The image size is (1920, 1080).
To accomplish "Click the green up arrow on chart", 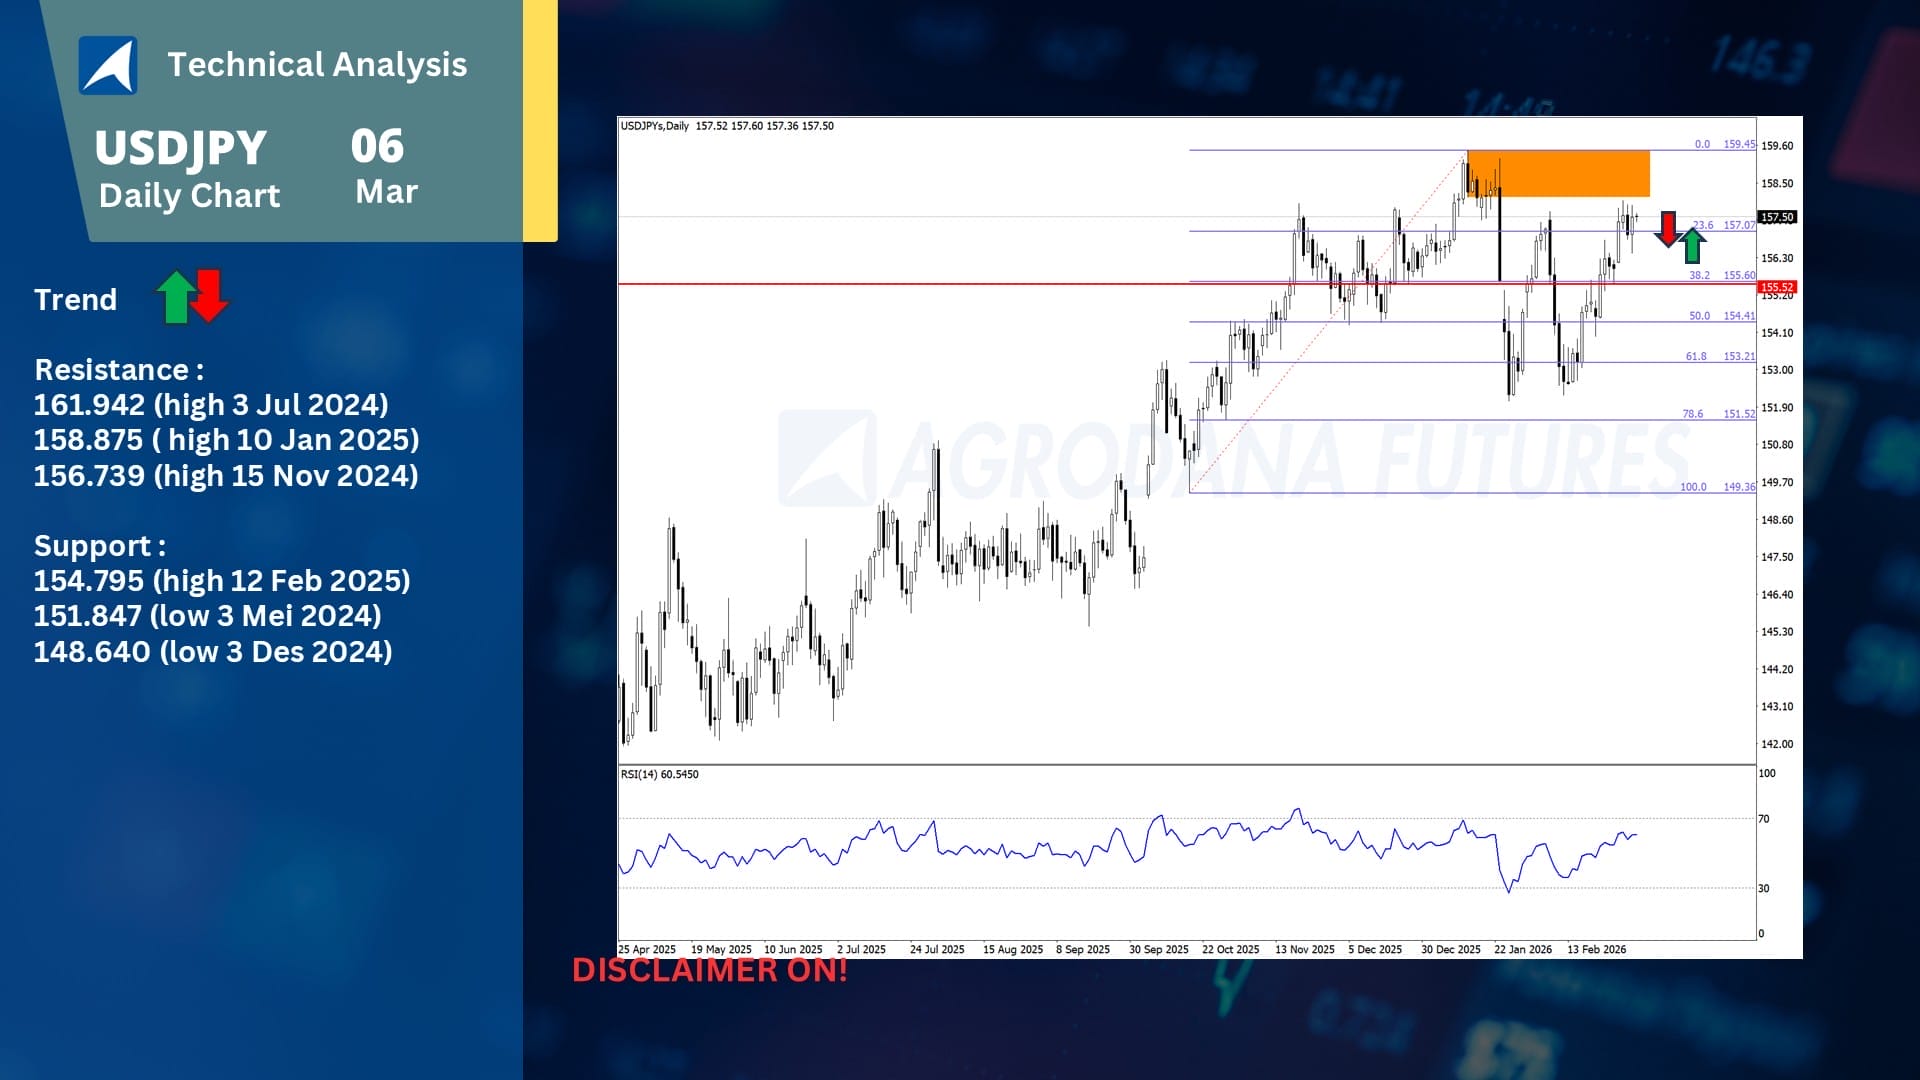I will 1692,246.
